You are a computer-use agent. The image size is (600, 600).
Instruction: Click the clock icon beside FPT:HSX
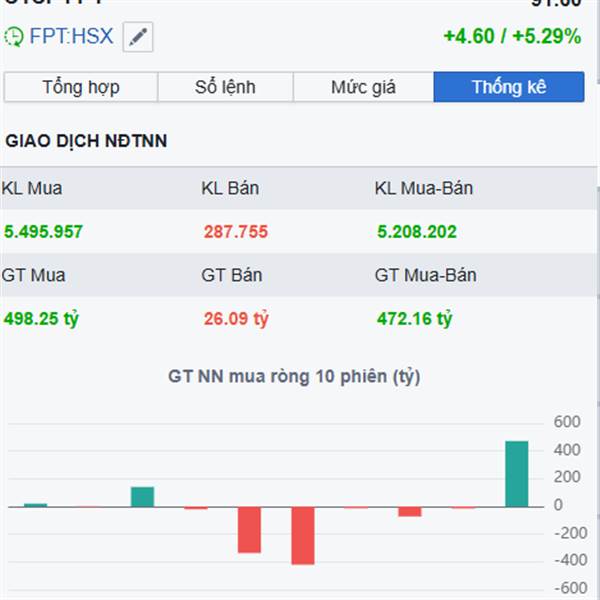click(14, 38)
